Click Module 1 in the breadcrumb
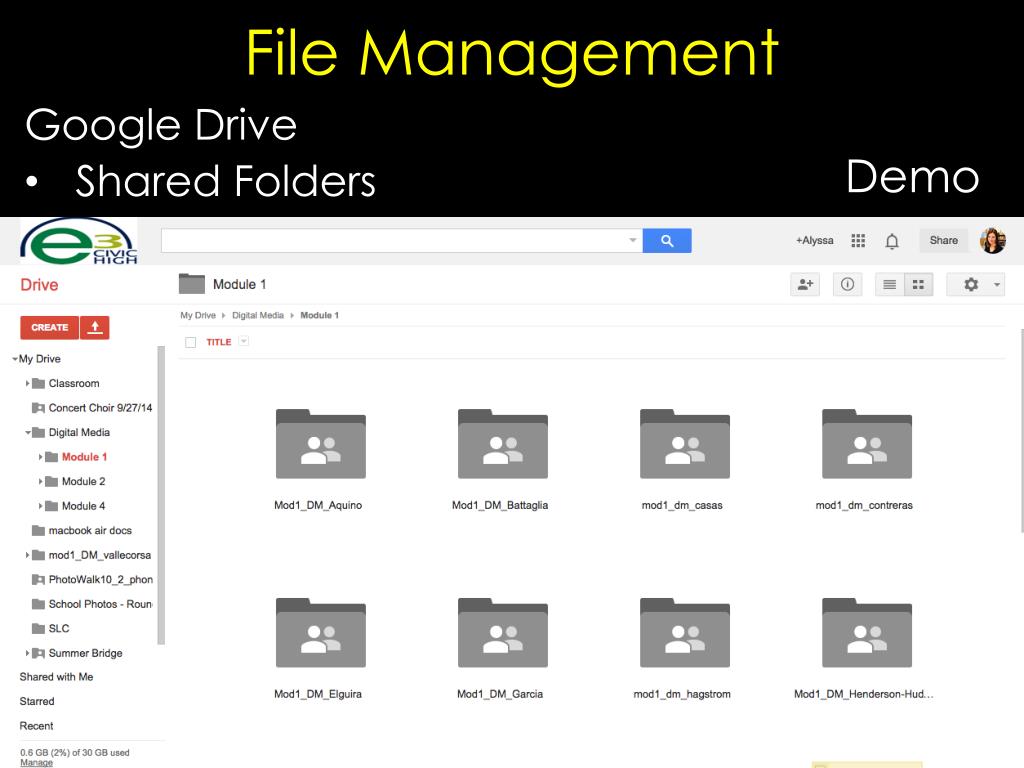 pos(319,315)
